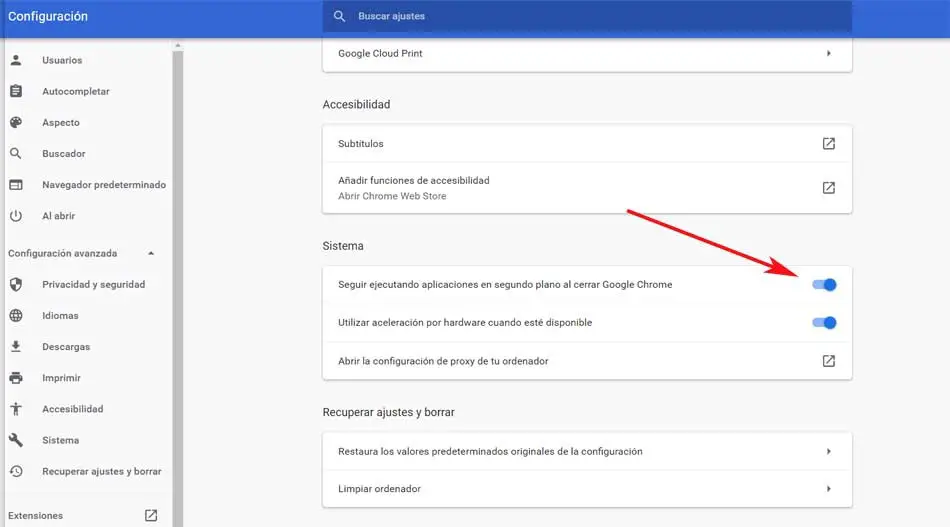Click Utilizar aceleración por hardware label
The image size is (950, 527).
465,323
